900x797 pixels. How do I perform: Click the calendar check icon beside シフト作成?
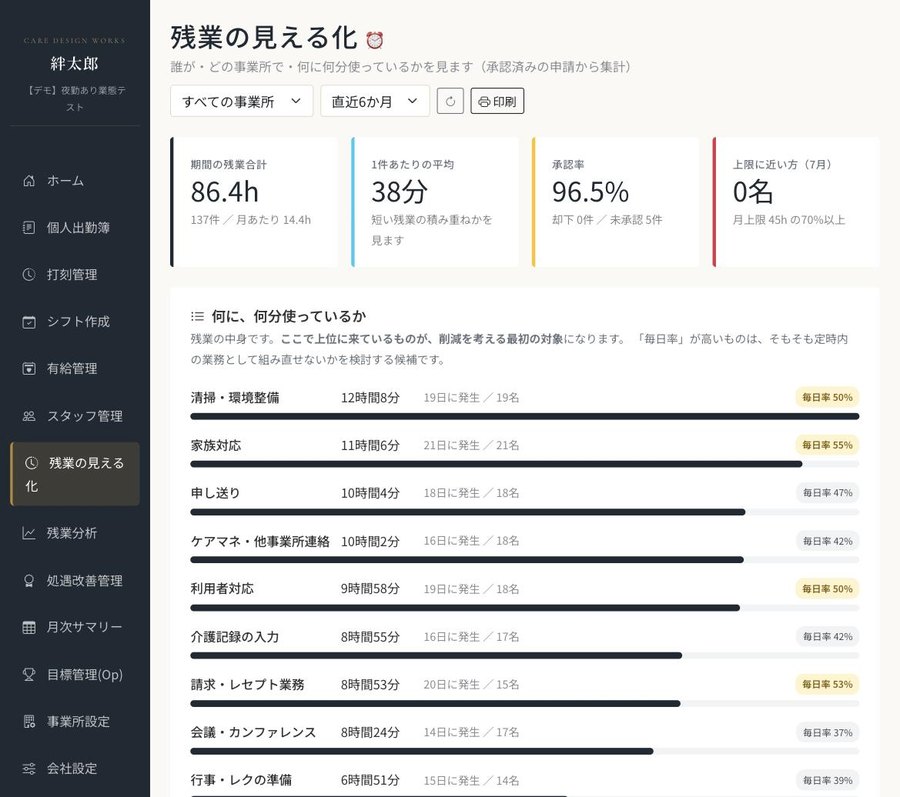(x=29, y=322)
